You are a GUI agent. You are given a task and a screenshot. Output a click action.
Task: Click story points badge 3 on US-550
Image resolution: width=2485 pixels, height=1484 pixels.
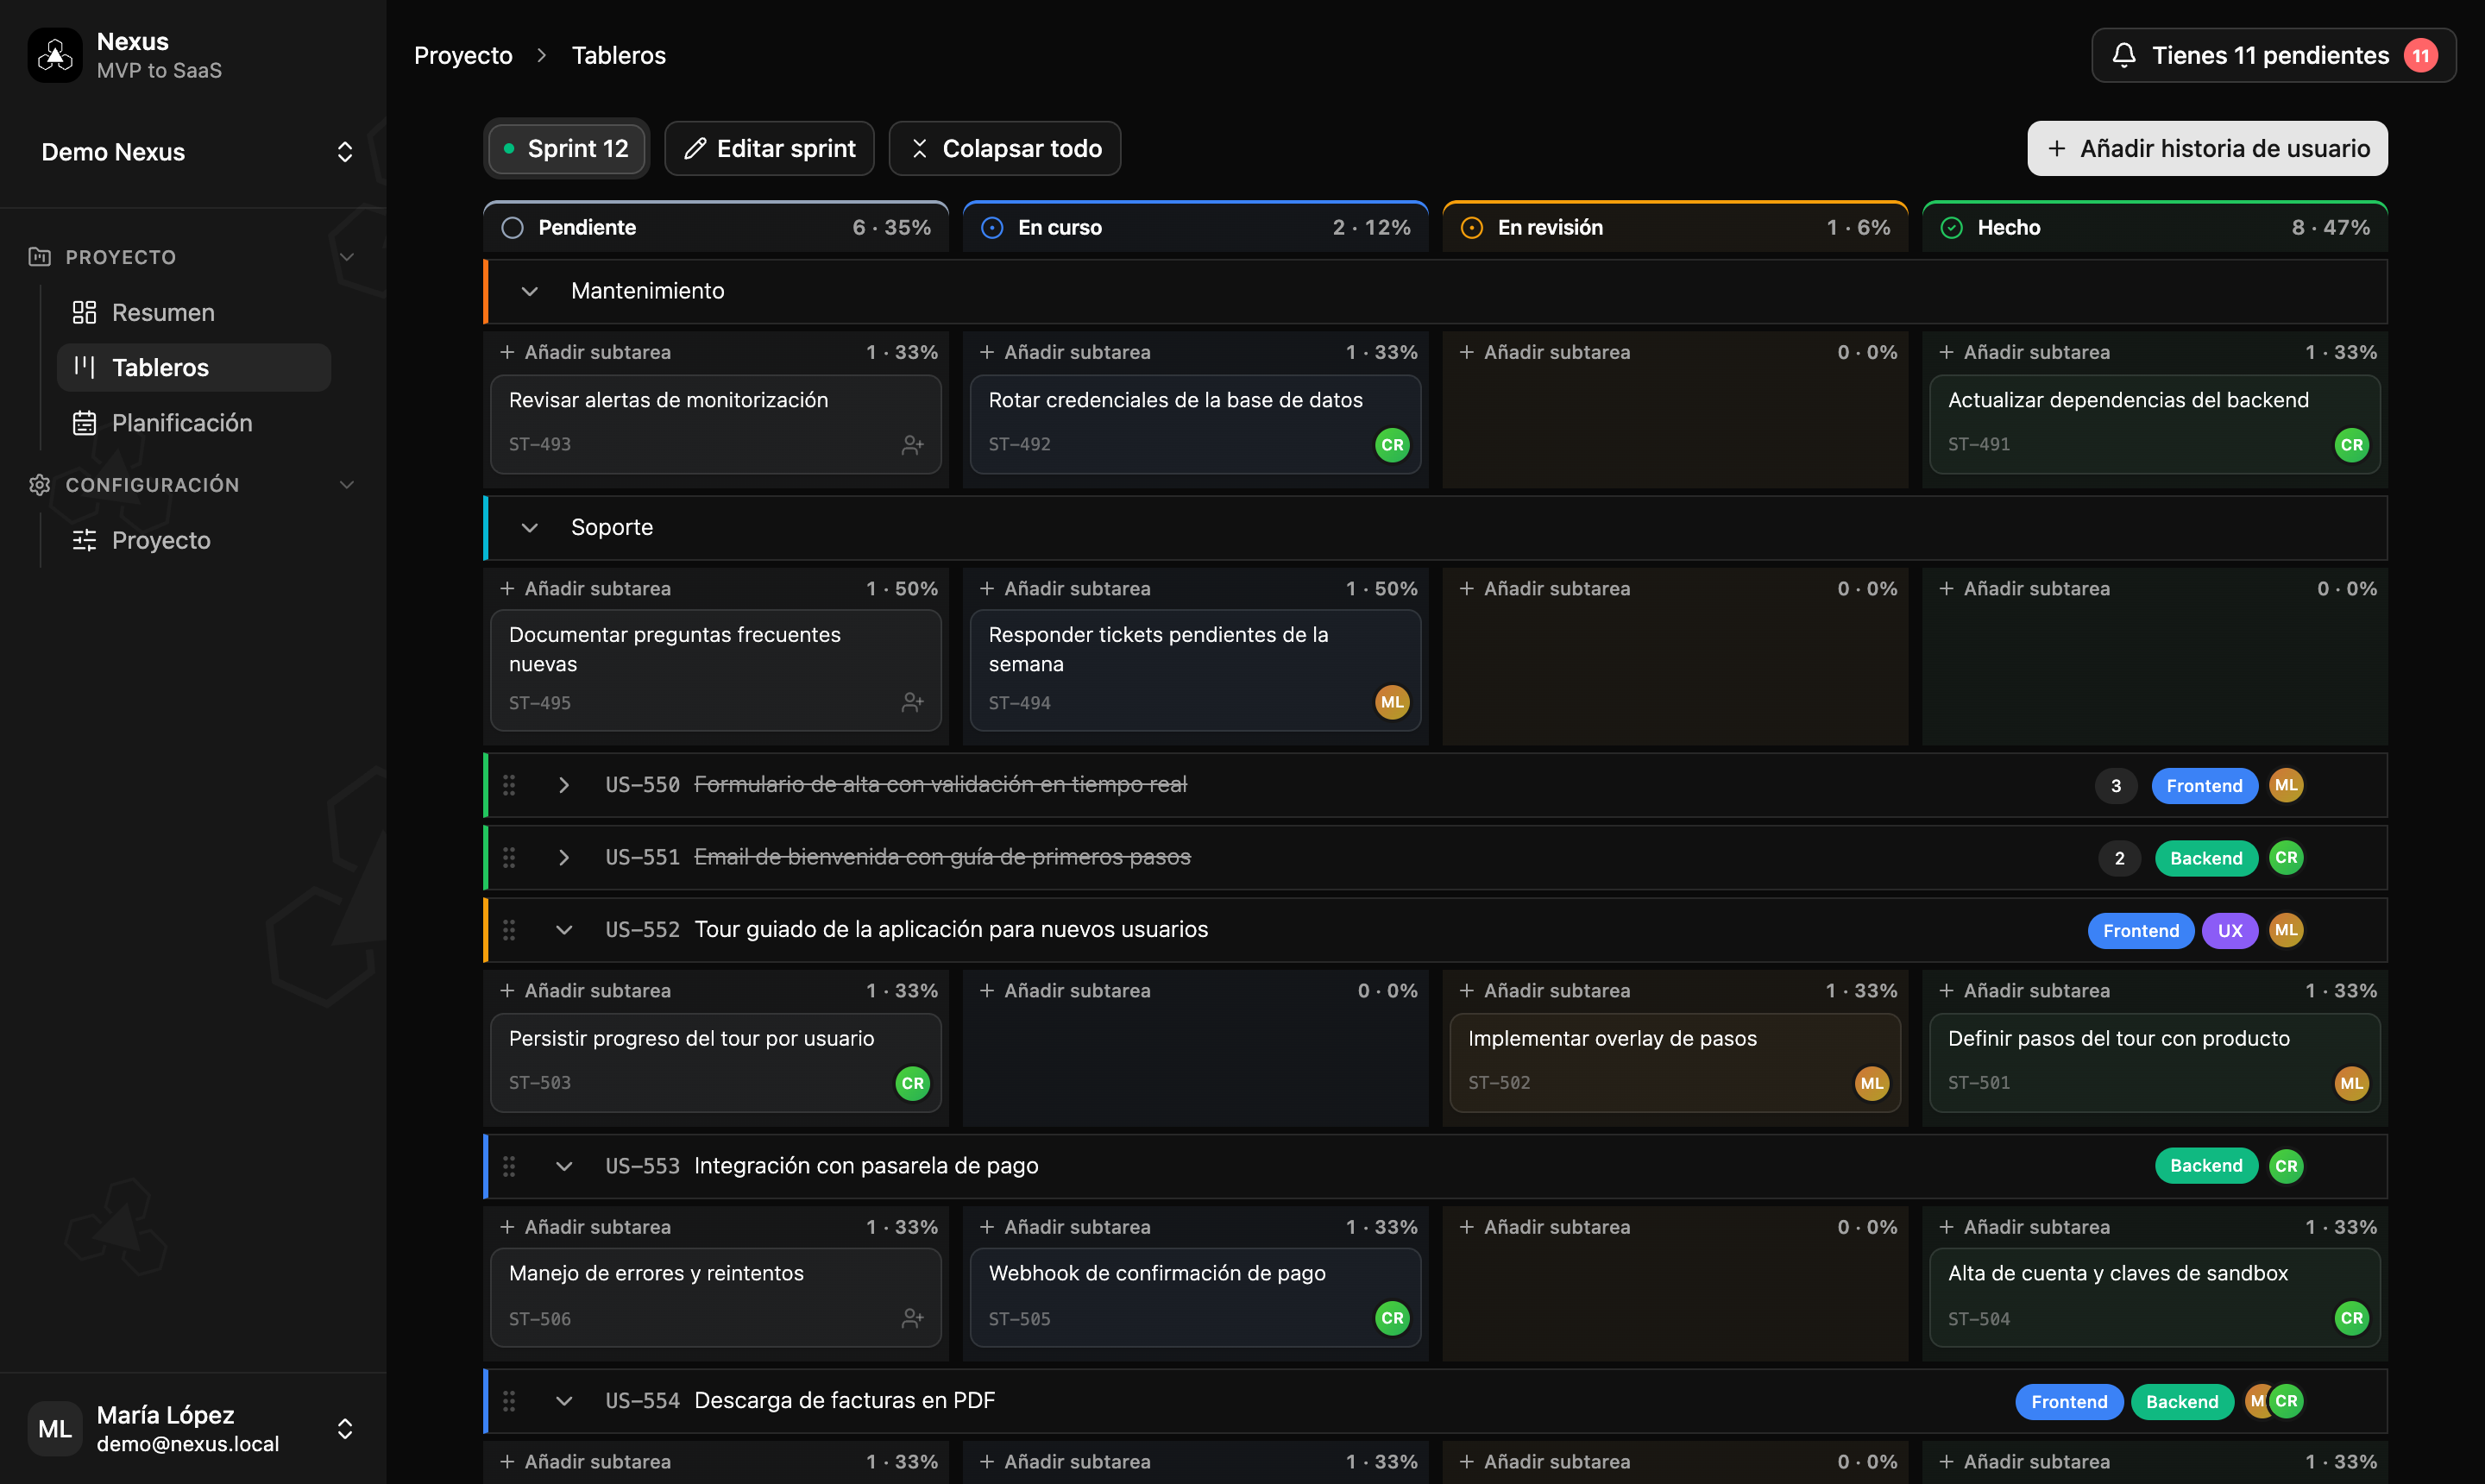[x=2115, y=786]
